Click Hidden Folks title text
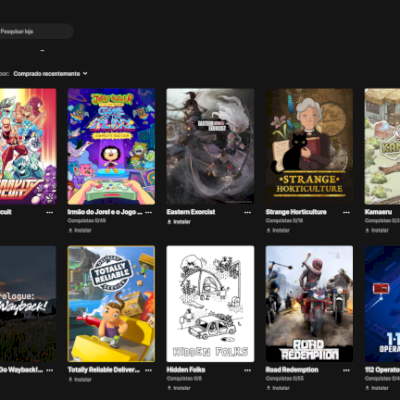The width and height of the screenshot is (400, 400). tap(186, 370)
